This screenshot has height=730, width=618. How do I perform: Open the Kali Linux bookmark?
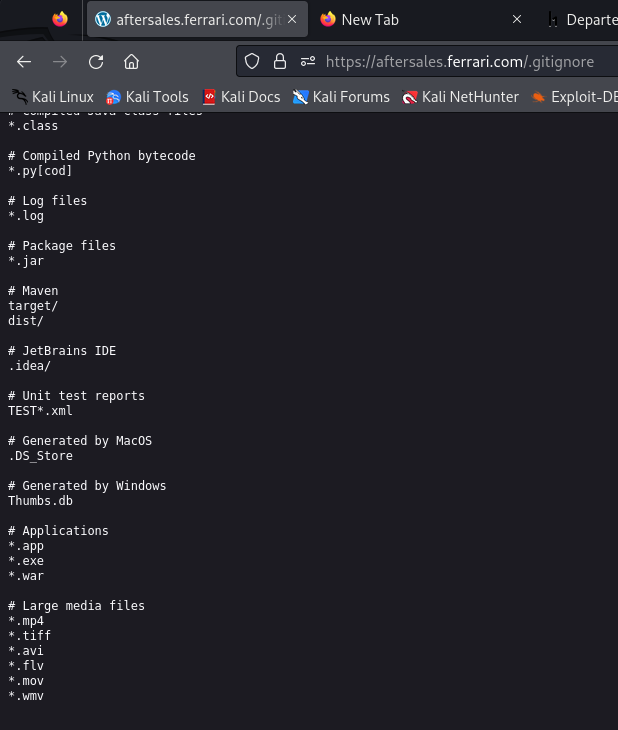pos(53,97)
